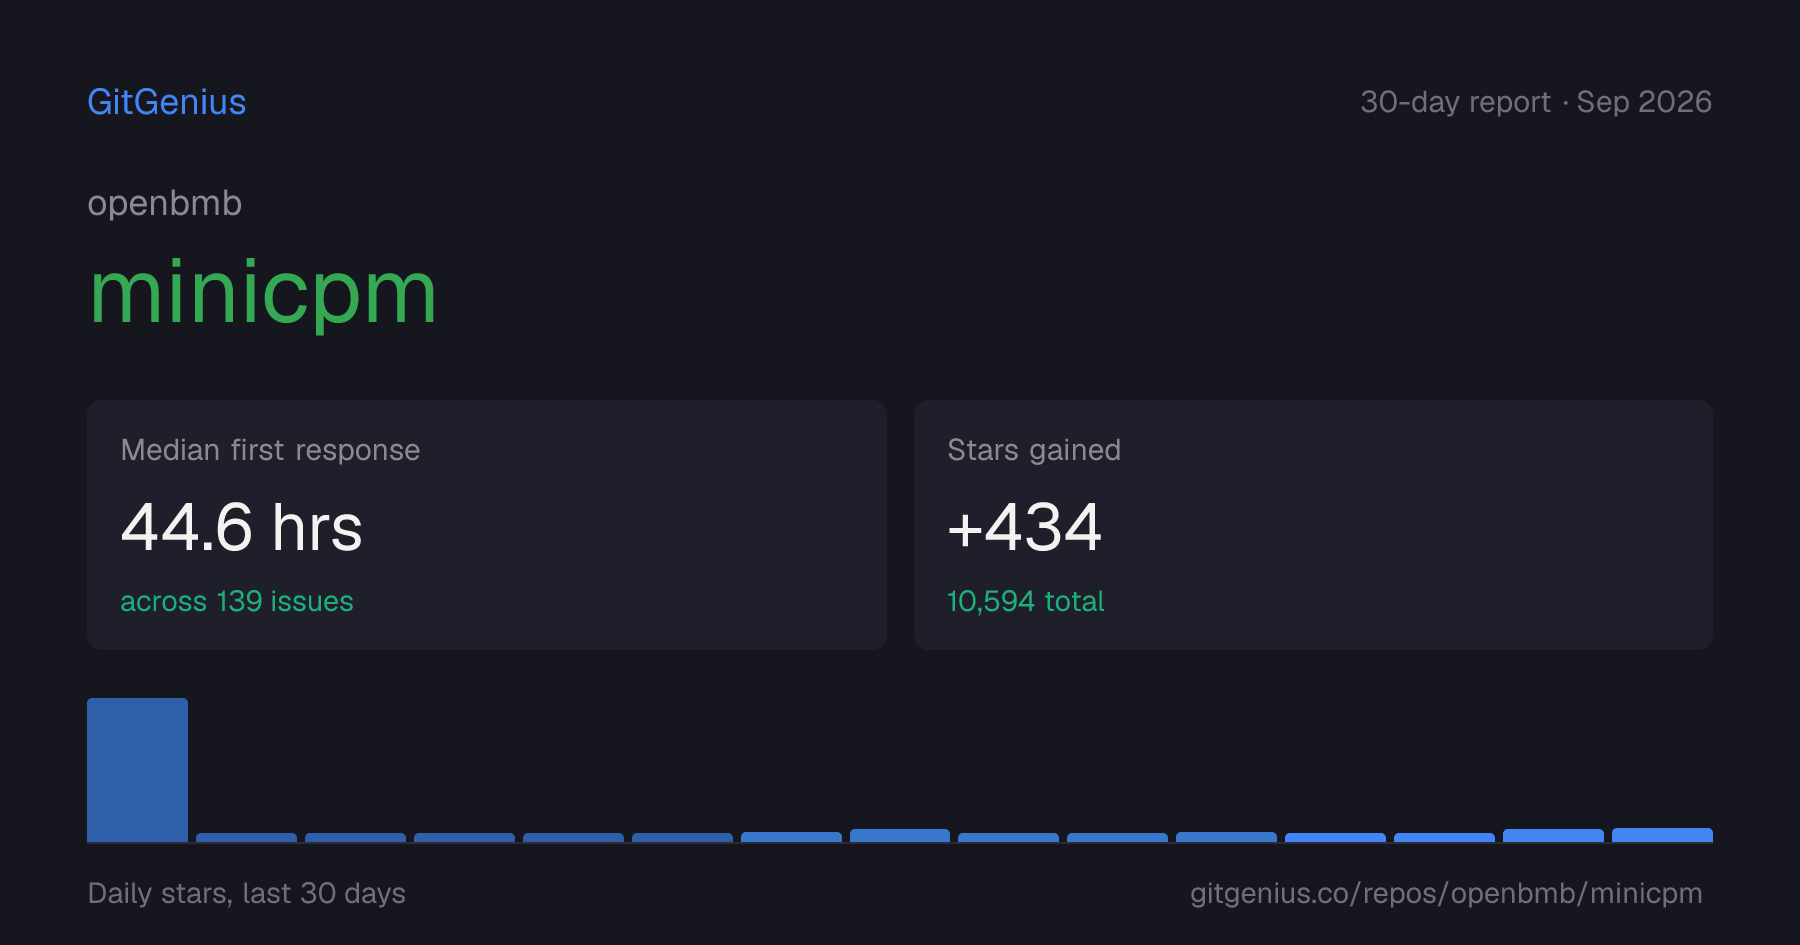Screen dimensions: 1800x945
Task: Click the 10,594 total text
Action: 1025,601
